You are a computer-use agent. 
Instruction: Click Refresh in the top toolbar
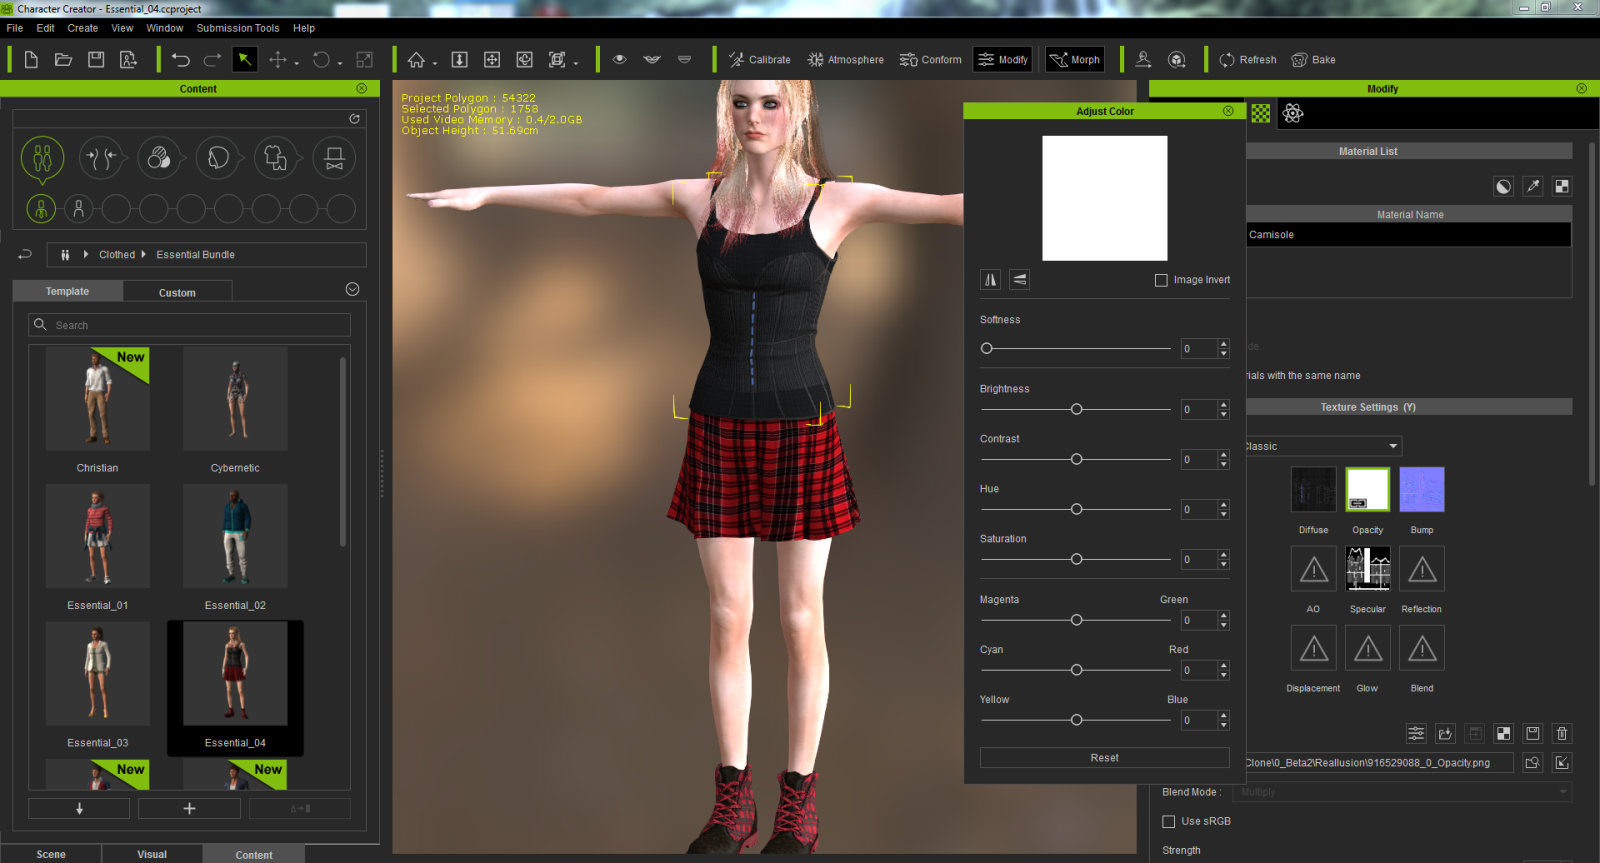(1248, 60)
